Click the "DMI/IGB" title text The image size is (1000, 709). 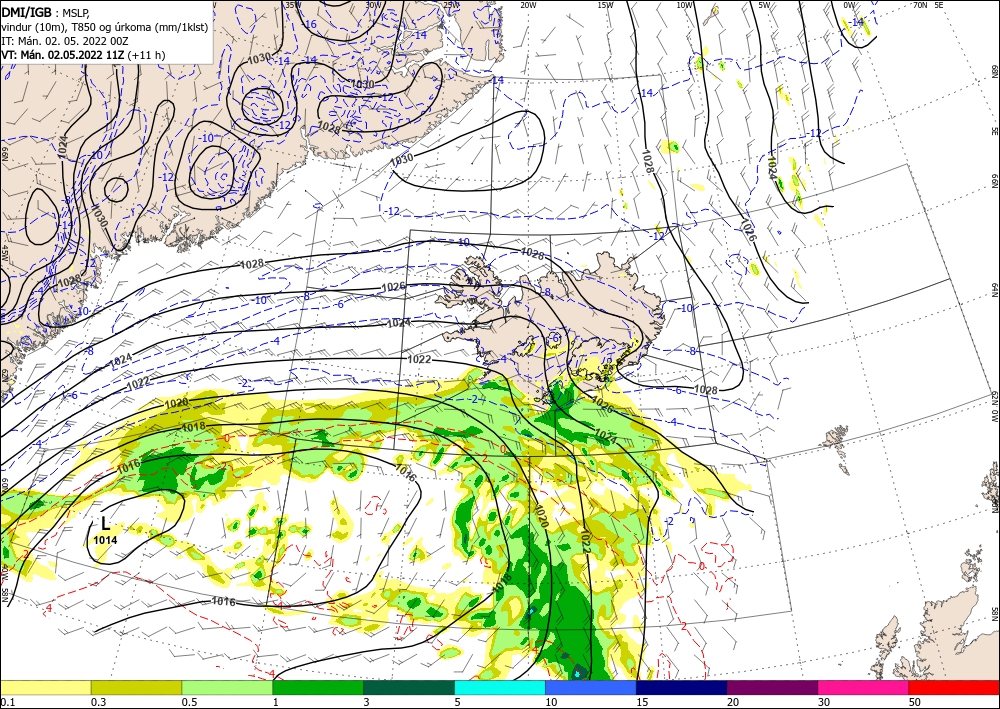(x=26, y=11)
